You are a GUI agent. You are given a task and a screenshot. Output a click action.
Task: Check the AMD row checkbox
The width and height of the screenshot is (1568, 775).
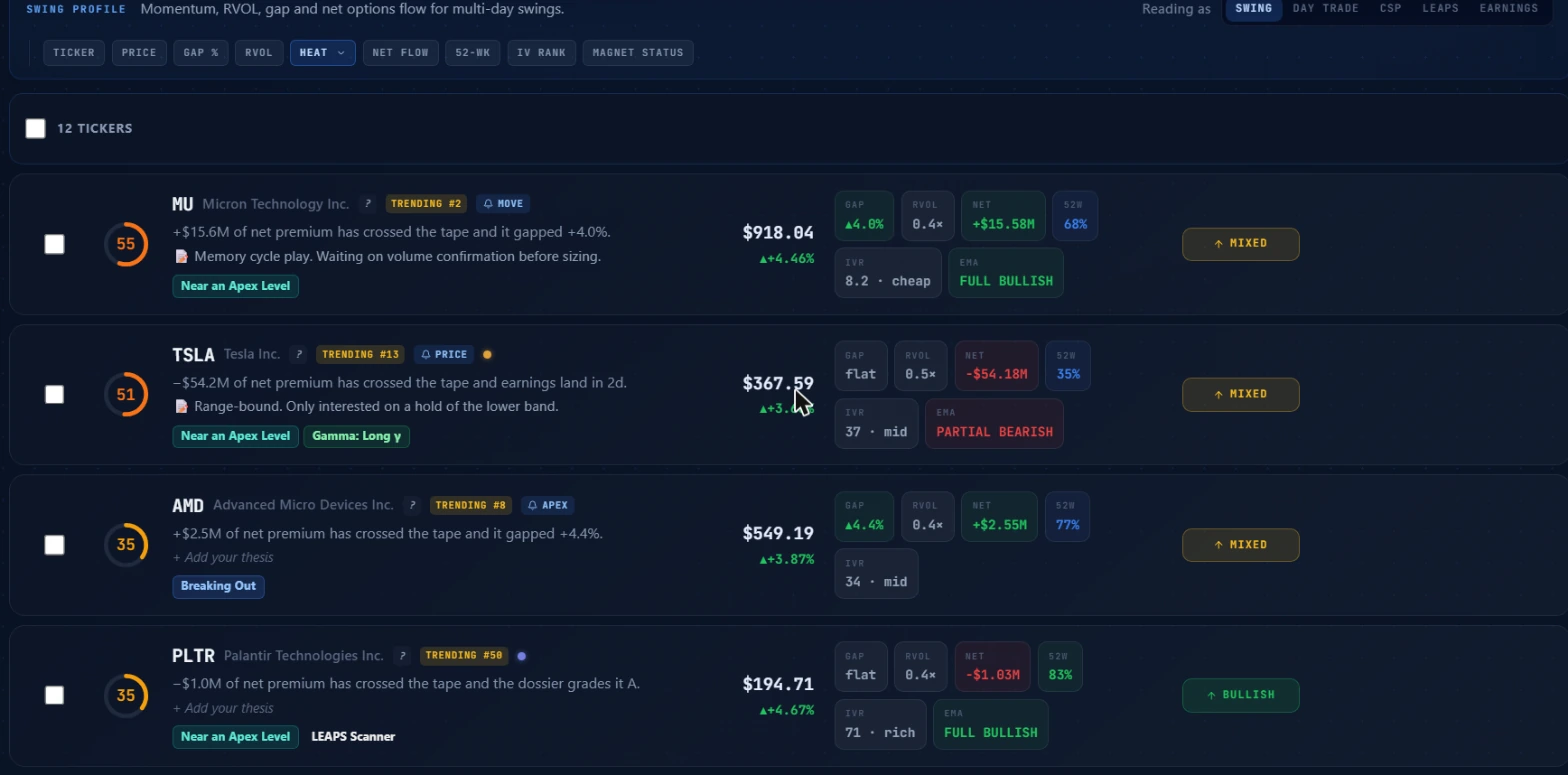click(54, 545)
